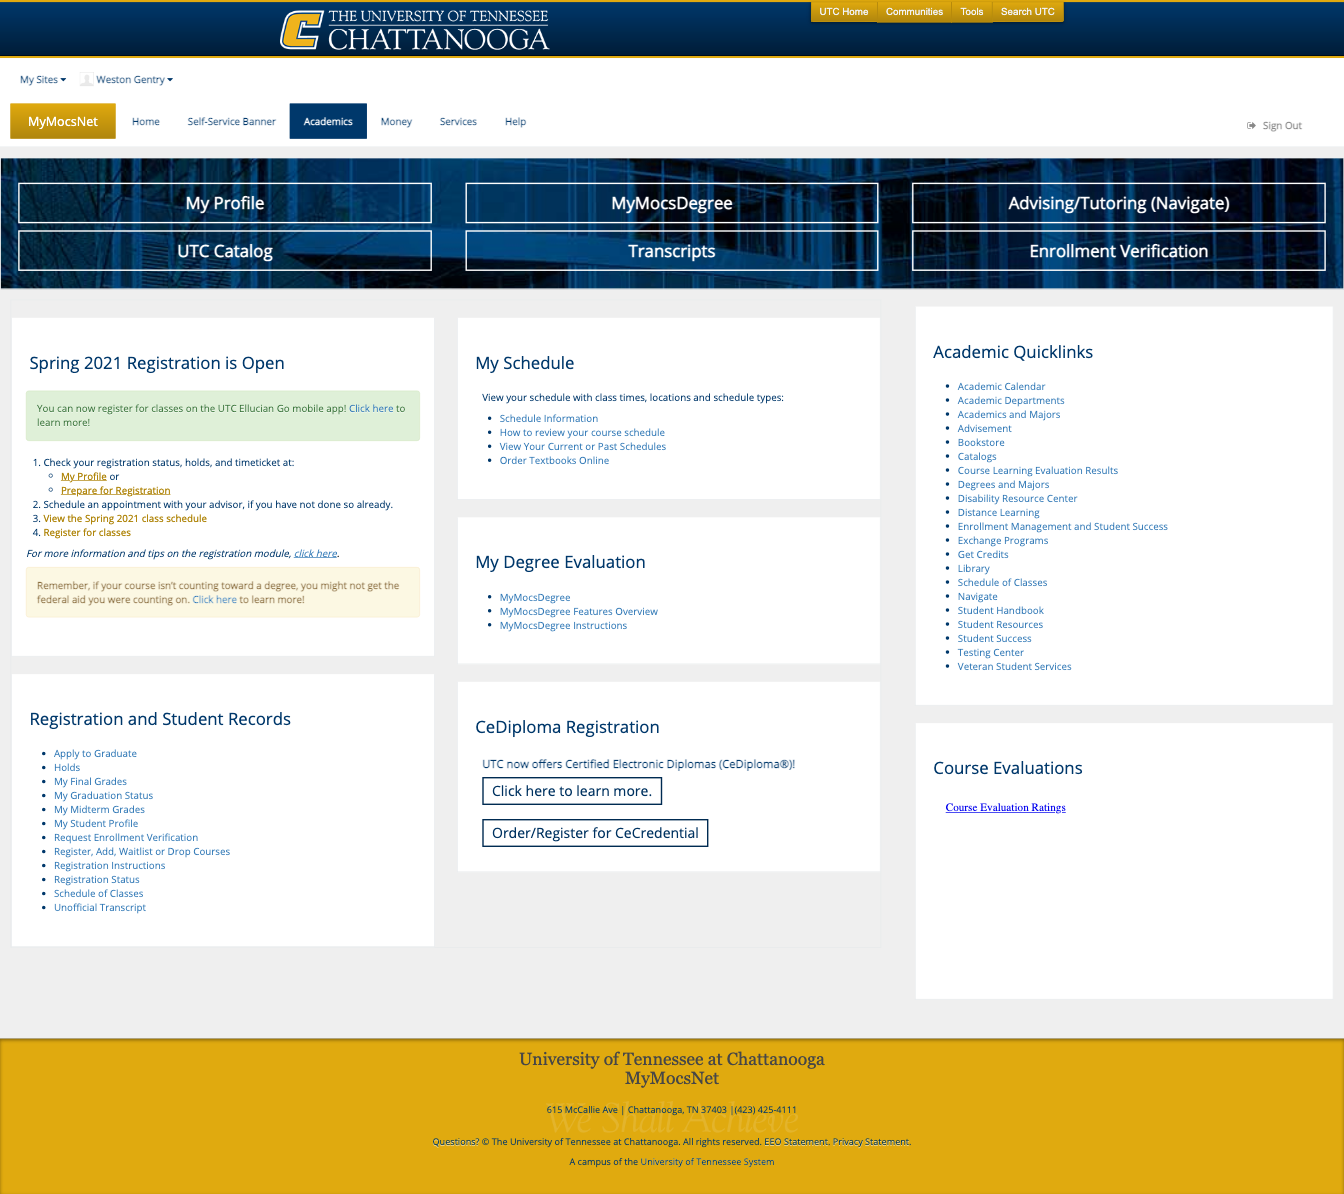
Task: Open the Holds link
Action: (x=67, y=768)
